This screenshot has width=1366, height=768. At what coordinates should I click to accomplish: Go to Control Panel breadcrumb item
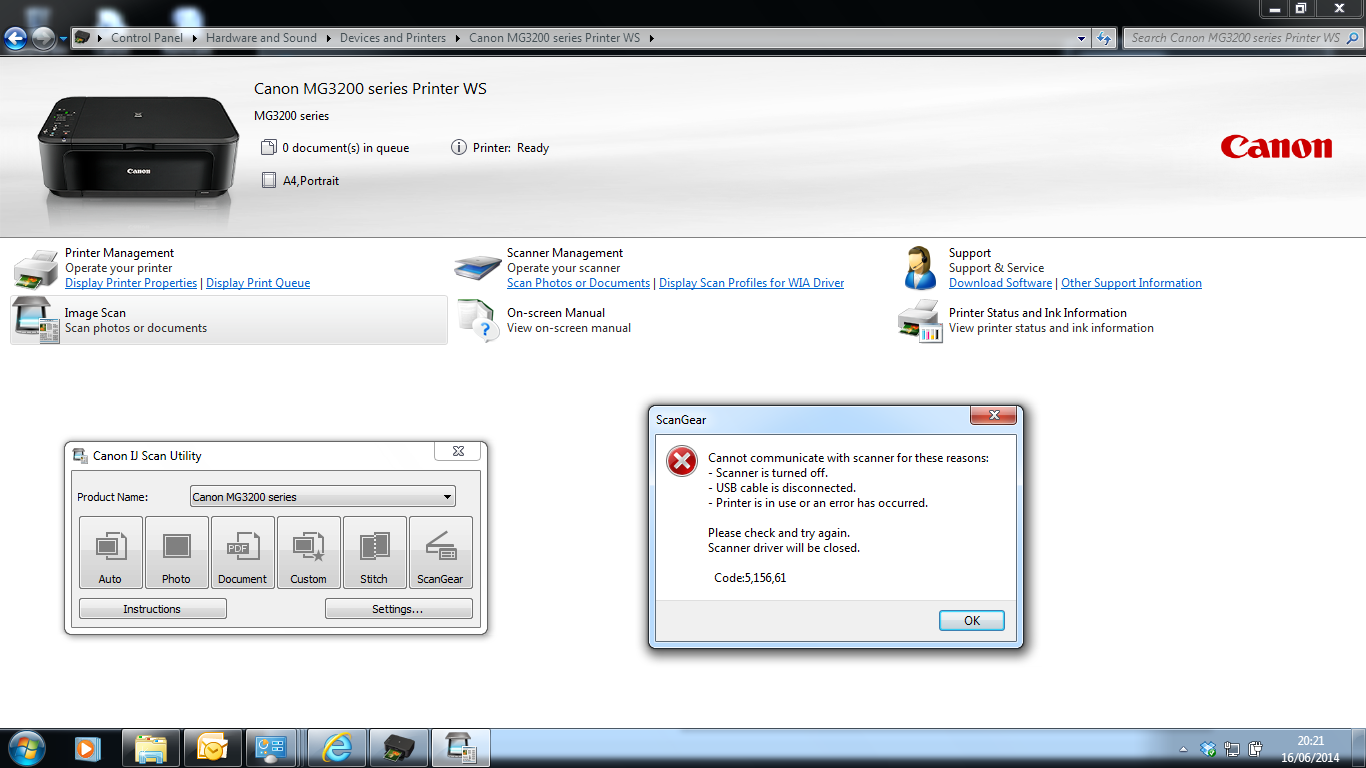147,38
